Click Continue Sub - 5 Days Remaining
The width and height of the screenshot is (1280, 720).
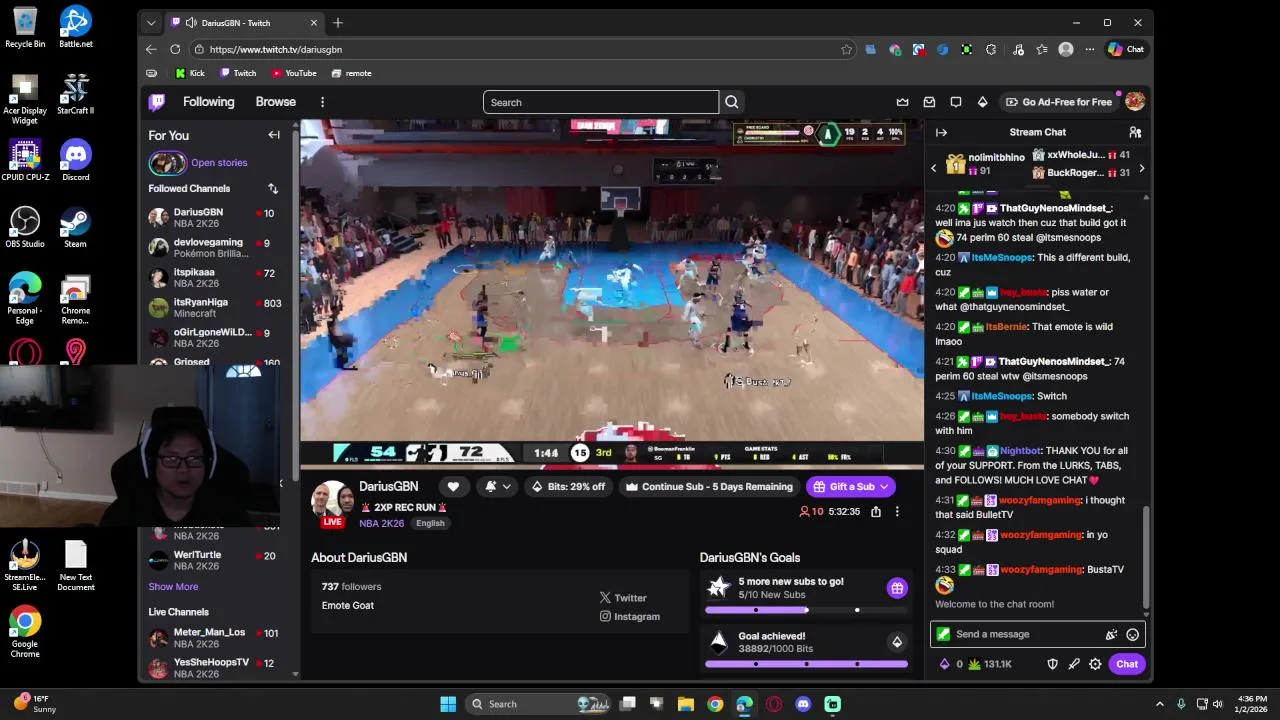click(x=709, y=487)
